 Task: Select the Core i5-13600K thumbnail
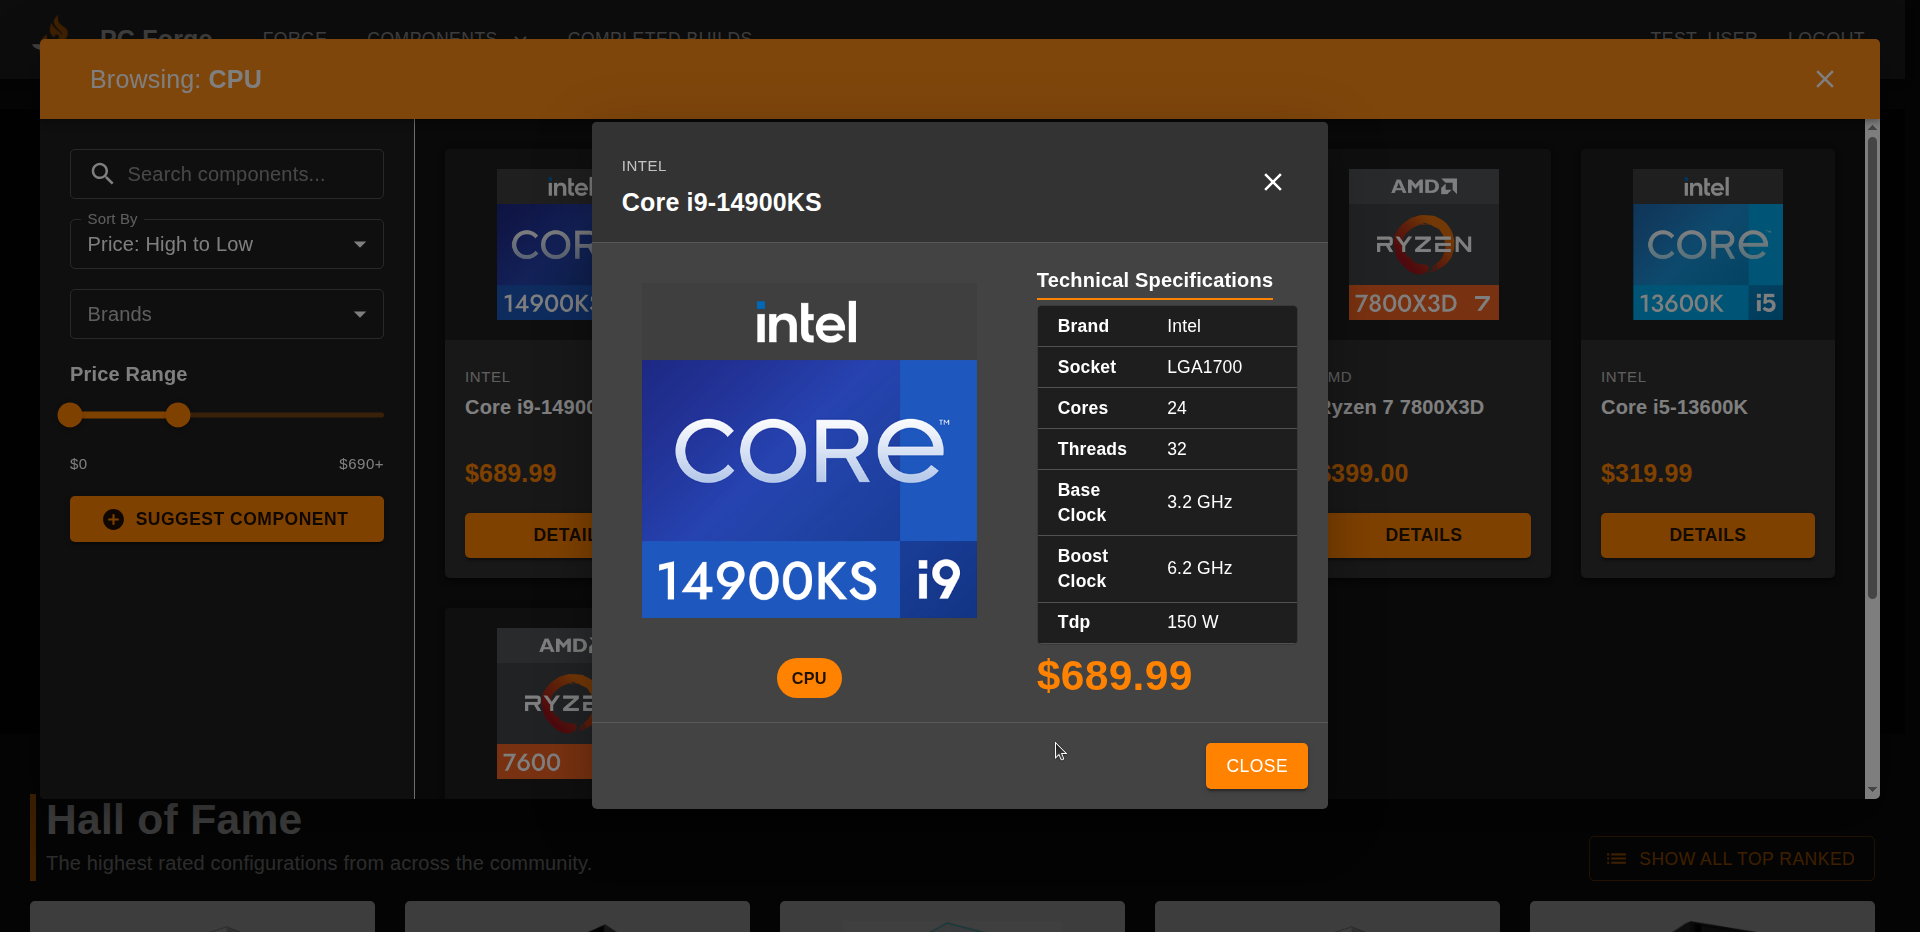(x=1707, y=244)
